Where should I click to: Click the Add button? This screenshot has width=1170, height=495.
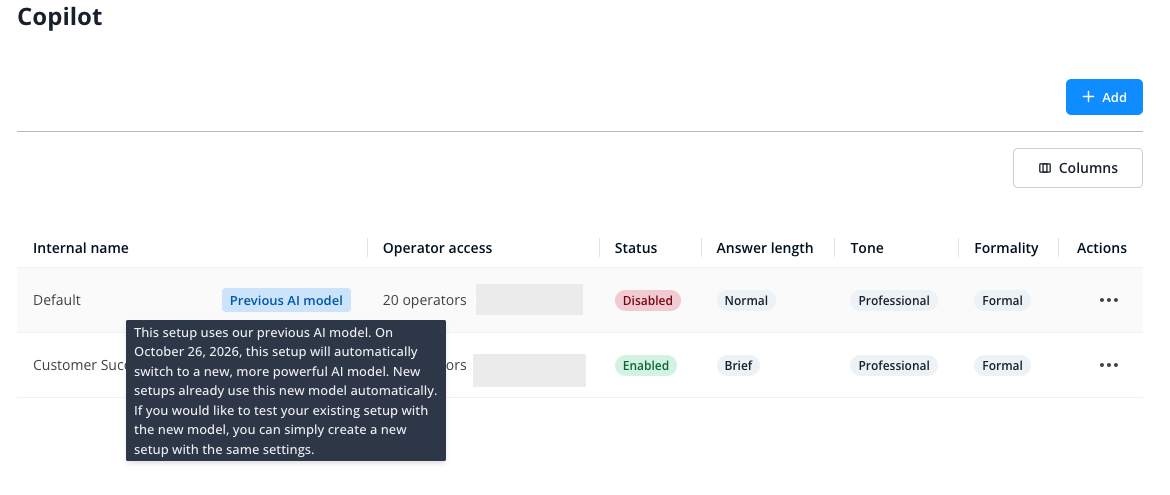(1104, 97)
